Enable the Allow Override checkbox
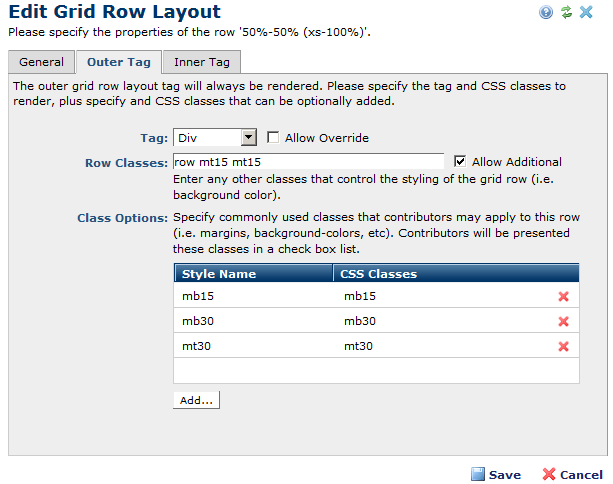The height and width of the screenshot is (484, 613). (x=273, y=138)
